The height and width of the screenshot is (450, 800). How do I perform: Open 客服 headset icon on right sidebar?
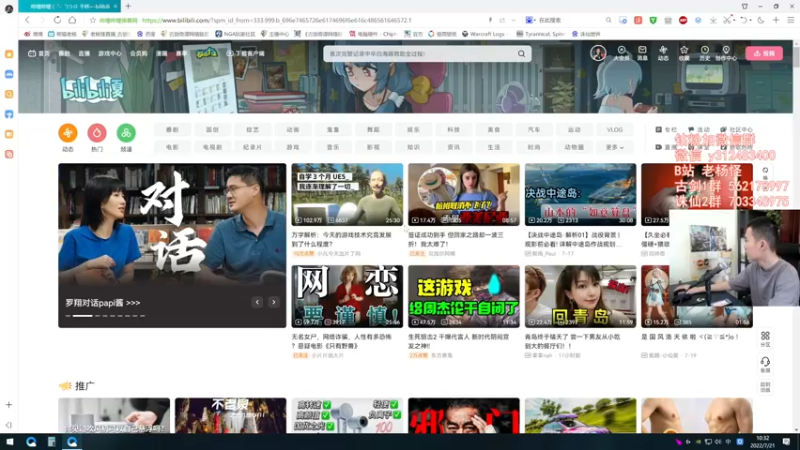tap(765, 364)
